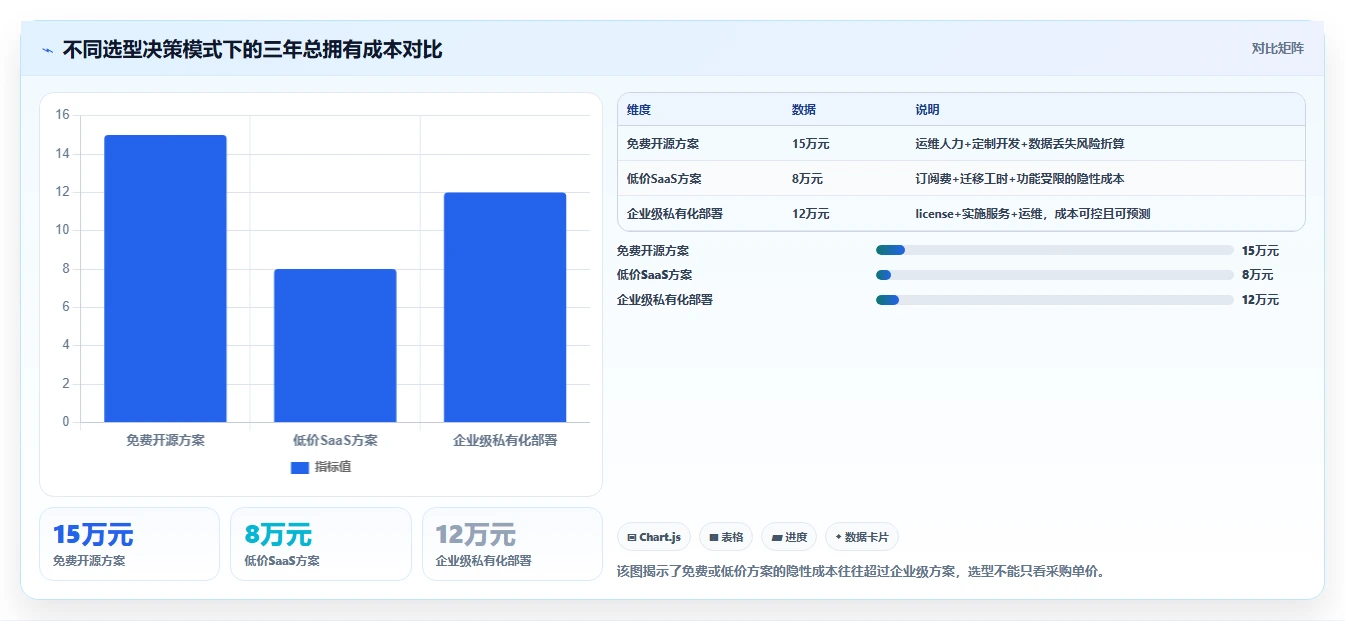Toggle the 指标值 legend color box
This screenshot has height=621, width=1345.
(300, 467)
